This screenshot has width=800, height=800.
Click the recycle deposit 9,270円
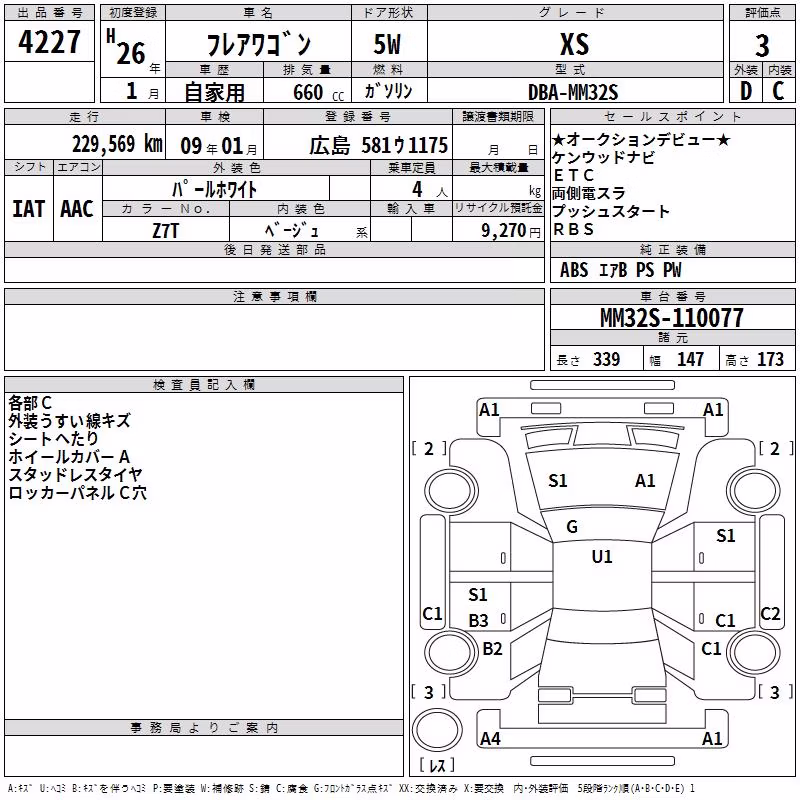point(511,231)
